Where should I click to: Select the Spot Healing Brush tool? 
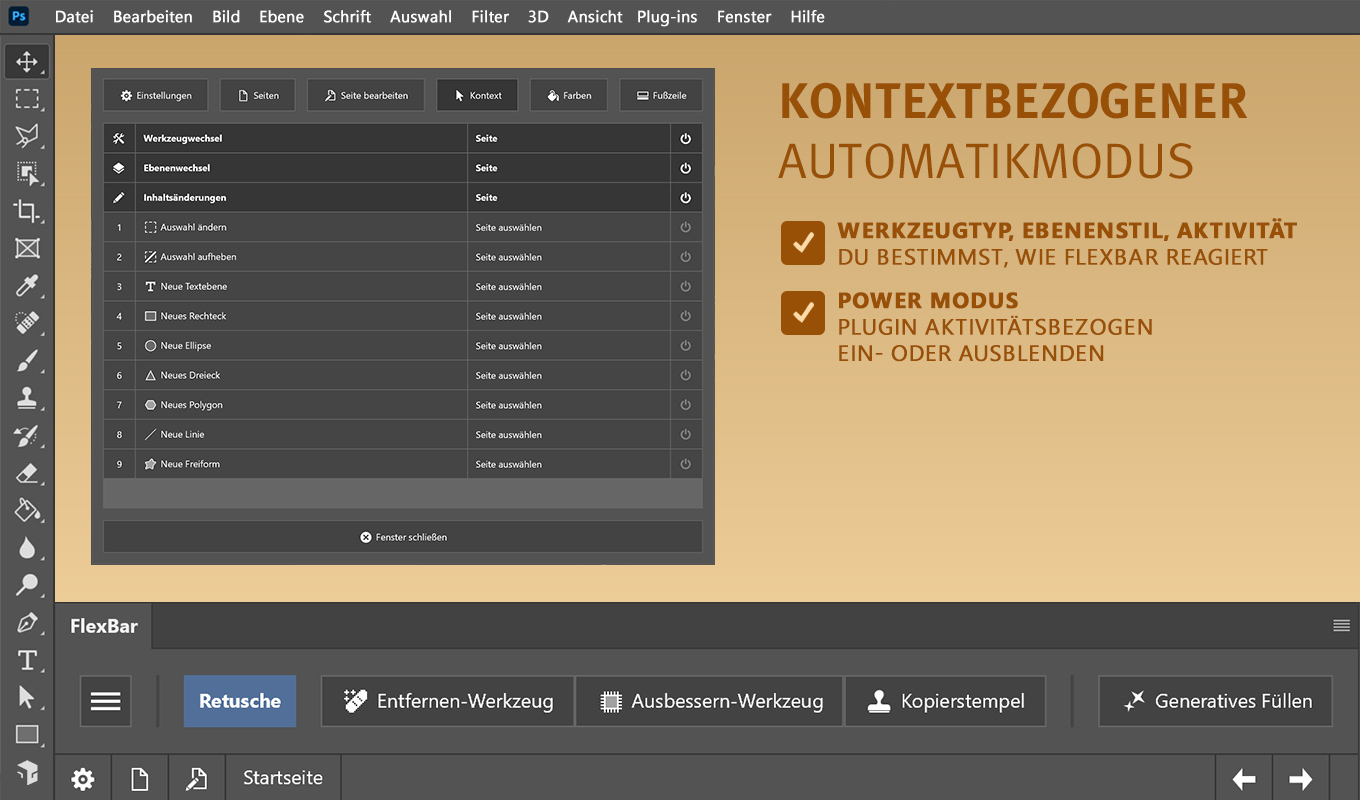pos(27,323)
